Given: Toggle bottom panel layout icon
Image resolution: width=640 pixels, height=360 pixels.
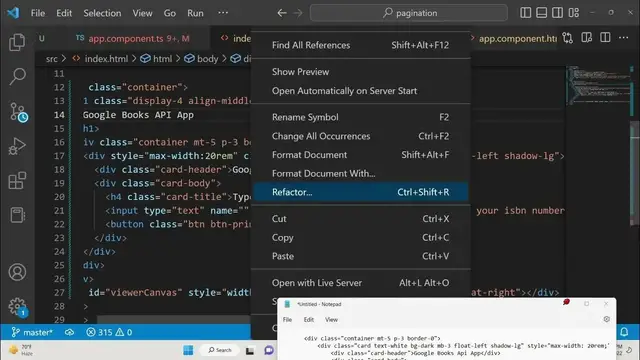Looking at the screenshot, I should click(541, 13).
